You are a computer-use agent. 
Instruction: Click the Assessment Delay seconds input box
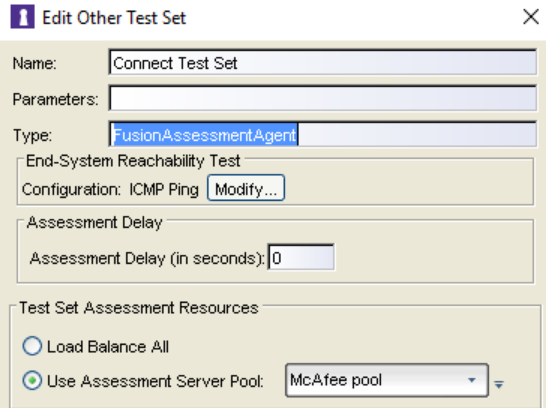point(301,257)
